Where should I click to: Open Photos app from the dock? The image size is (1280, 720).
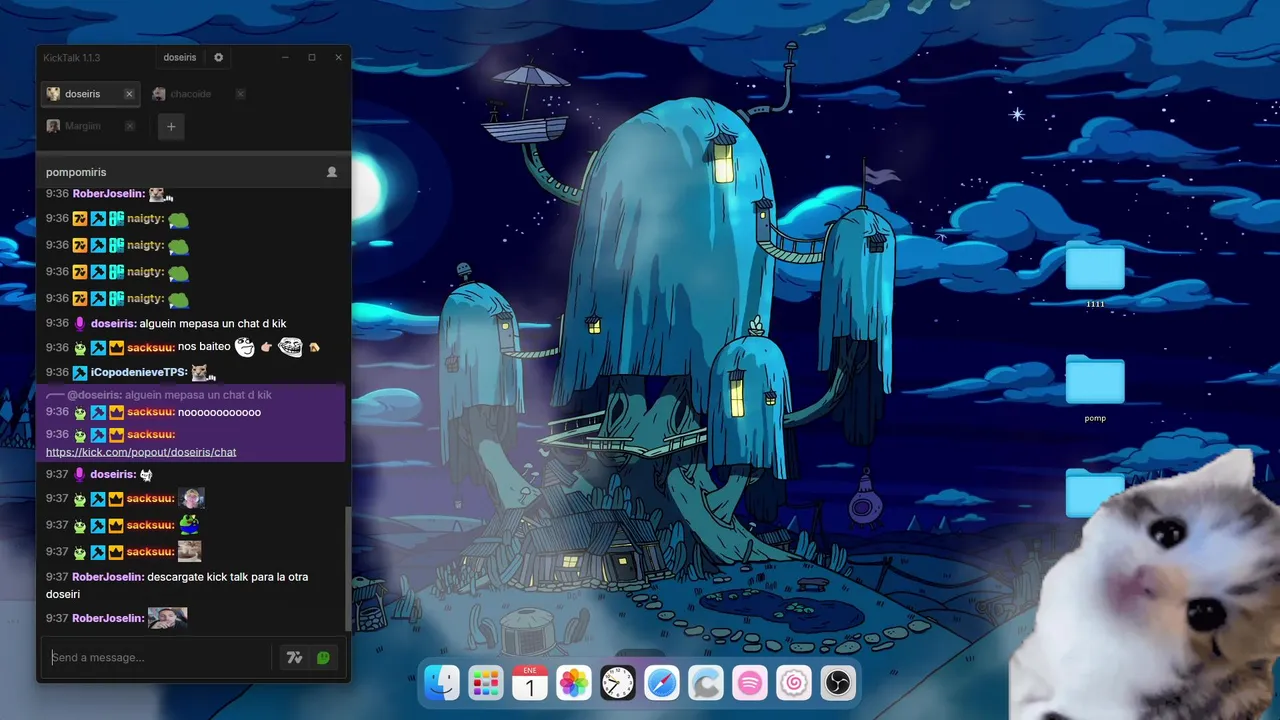click(x=574, y=683)
